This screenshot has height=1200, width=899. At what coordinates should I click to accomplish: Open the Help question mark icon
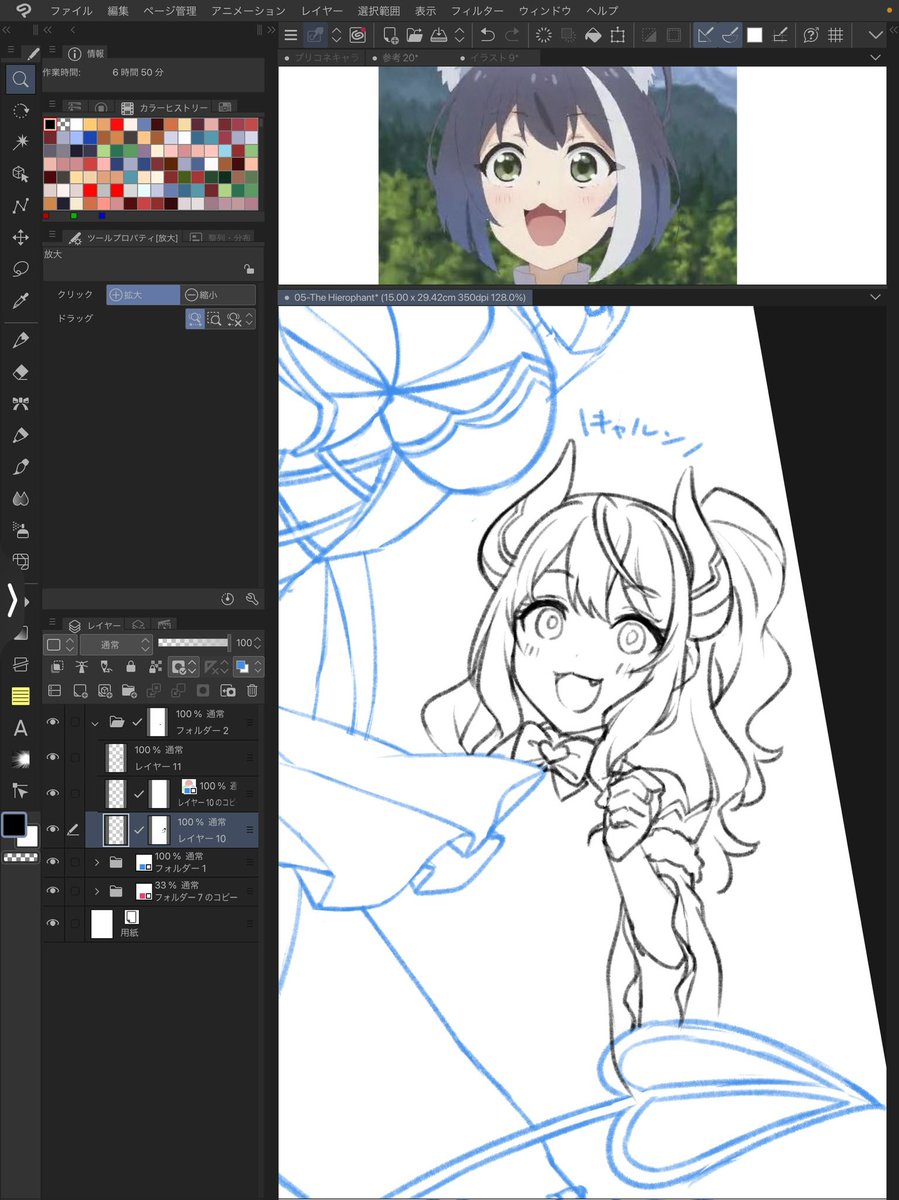810,35
